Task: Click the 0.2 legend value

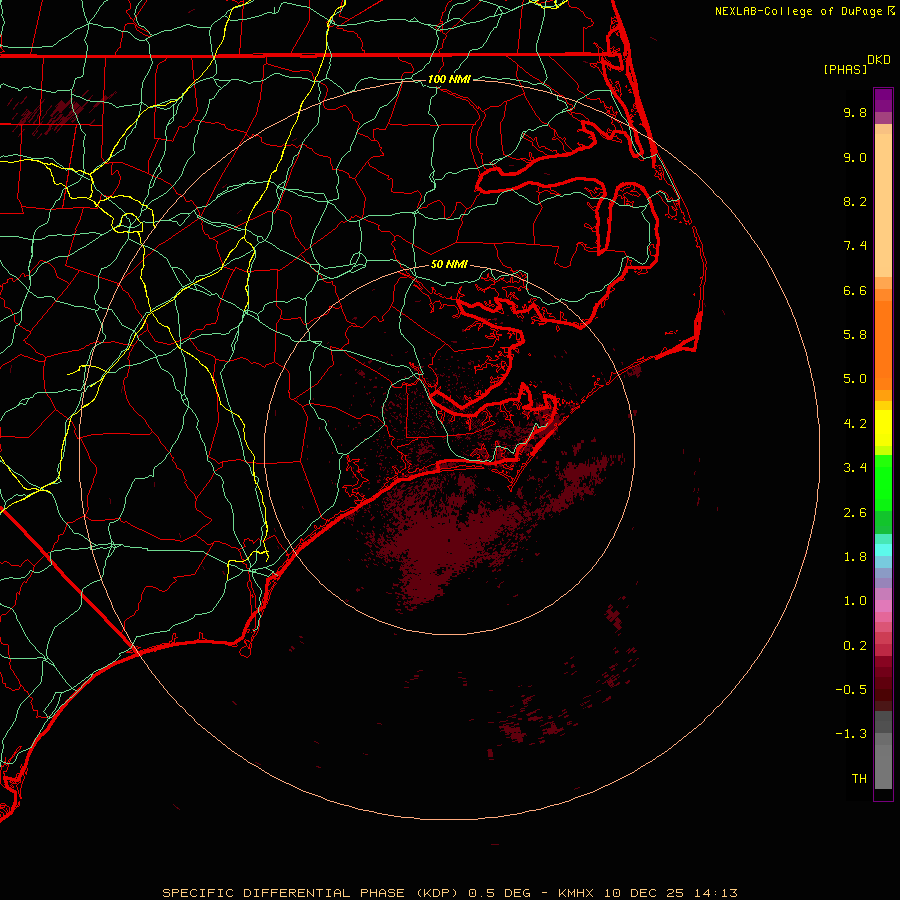Action: 855,646
